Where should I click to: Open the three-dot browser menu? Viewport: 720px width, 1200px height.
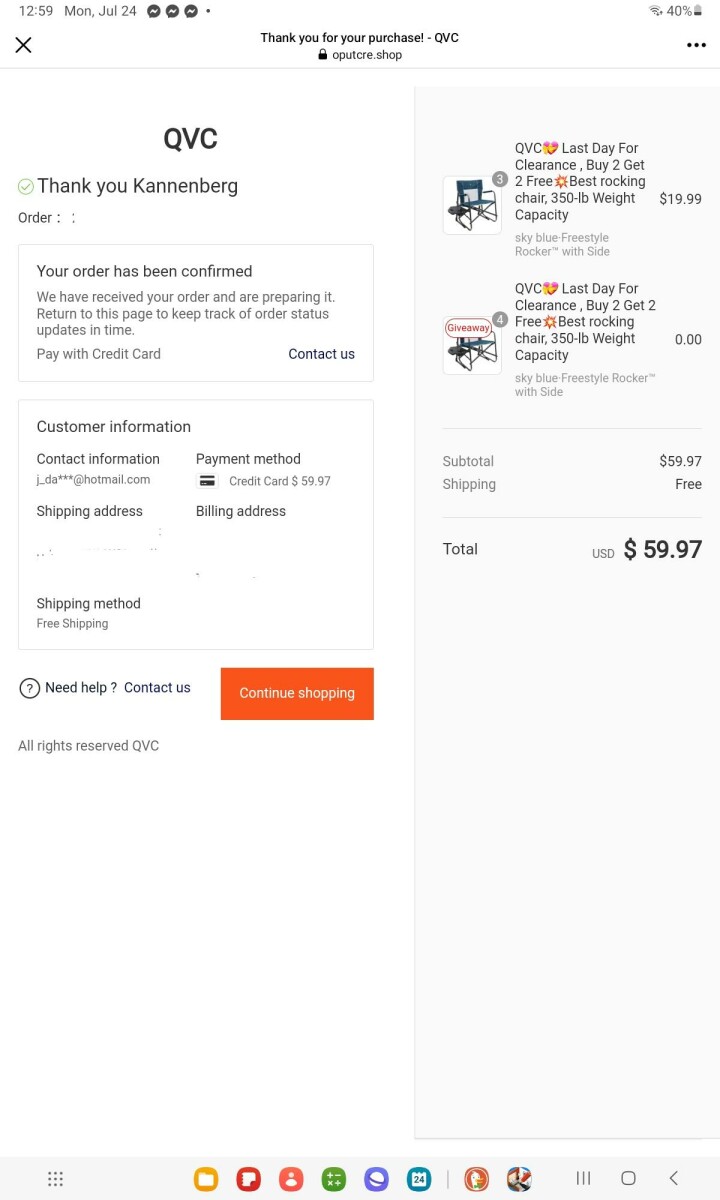(696, 45)
